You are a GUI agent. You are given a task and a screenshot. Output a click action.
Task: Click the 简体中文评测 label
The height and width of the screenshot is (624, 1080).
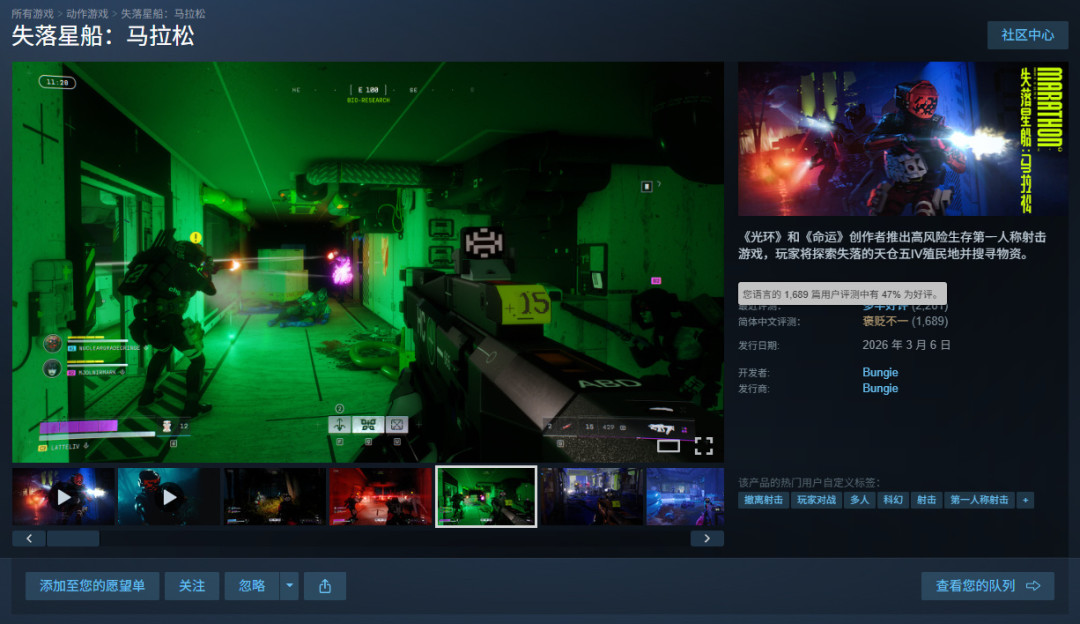coord(769,322)
